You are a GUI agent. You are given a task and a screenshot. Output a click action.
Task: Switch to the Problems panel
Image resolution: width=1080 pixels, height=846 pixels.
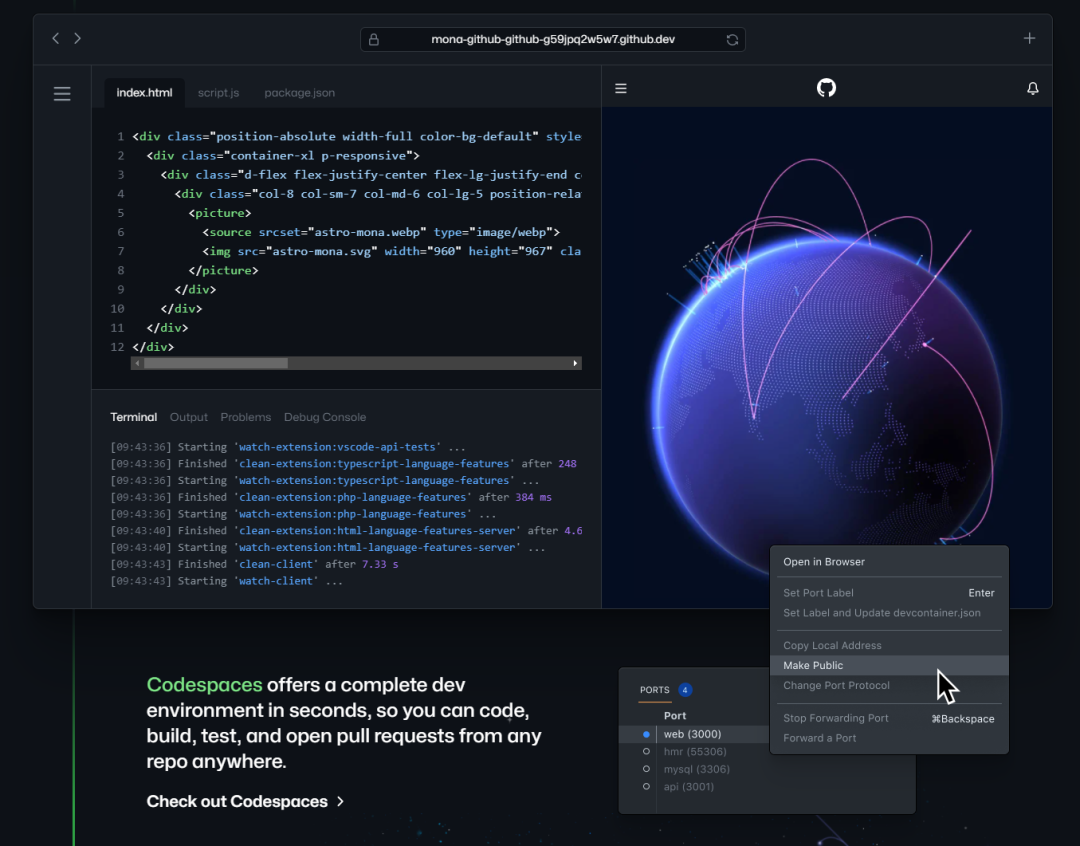point(245,417)
